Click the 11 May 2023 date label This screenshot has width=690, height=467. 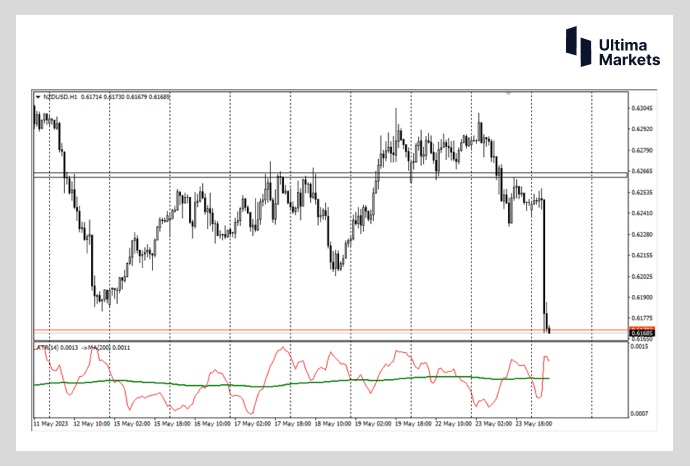coord(51,423)
